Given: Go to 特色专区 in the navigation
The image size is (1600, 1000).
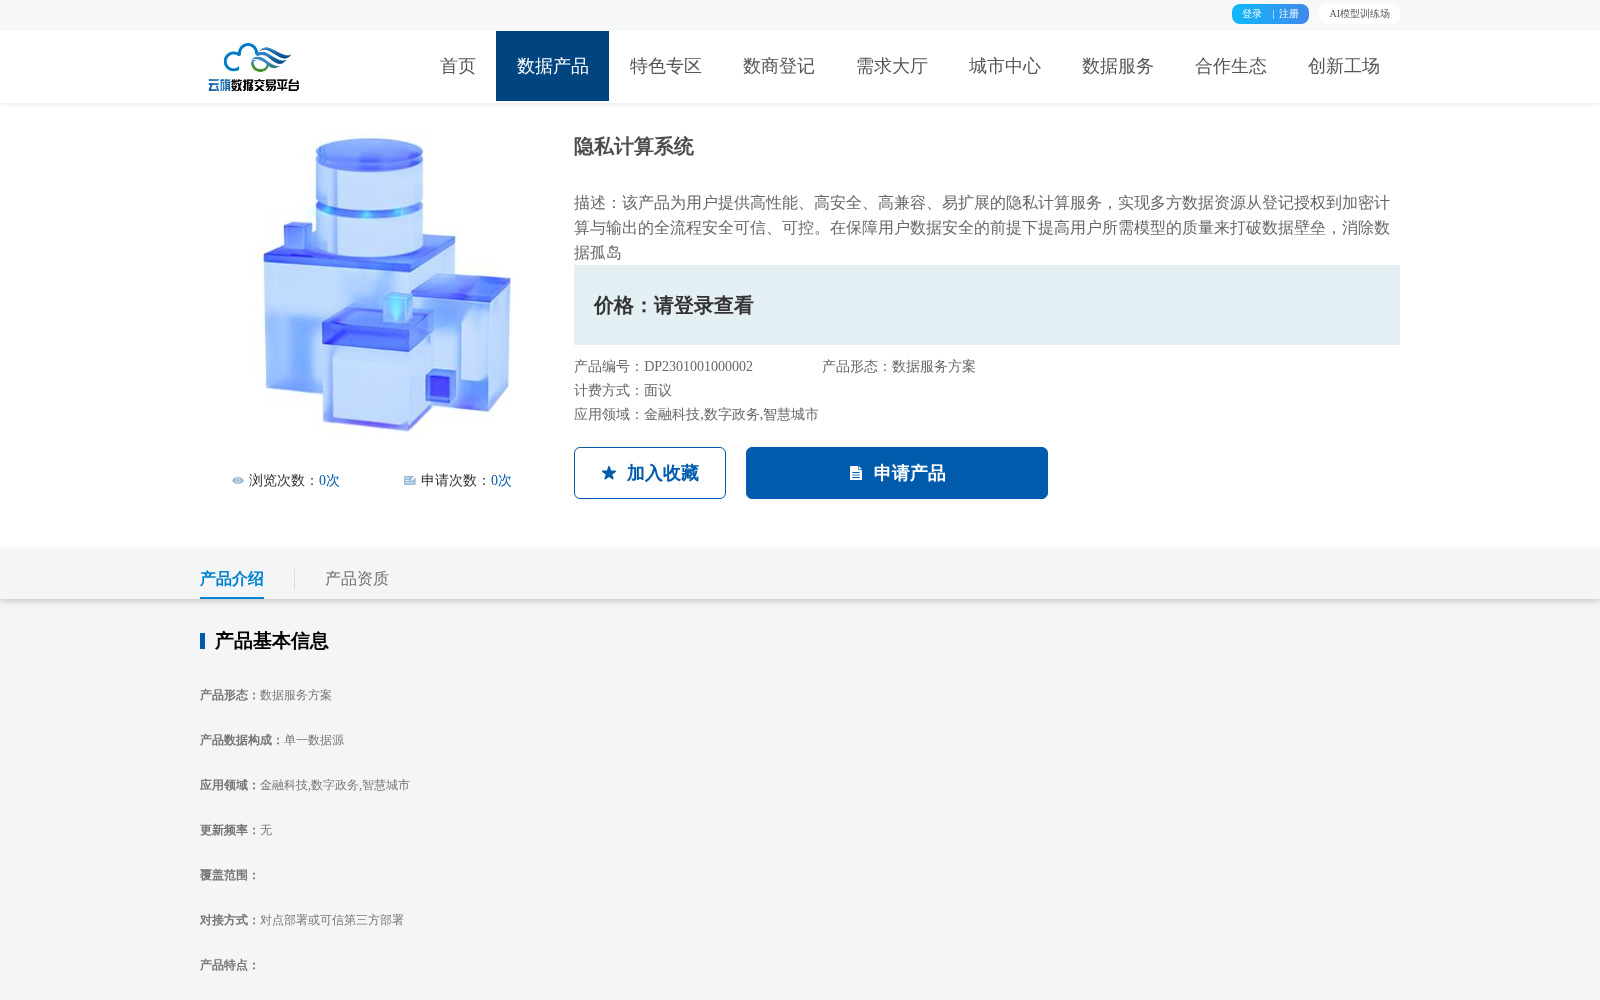Looking at the screenshot, I should tap(666, 66).
